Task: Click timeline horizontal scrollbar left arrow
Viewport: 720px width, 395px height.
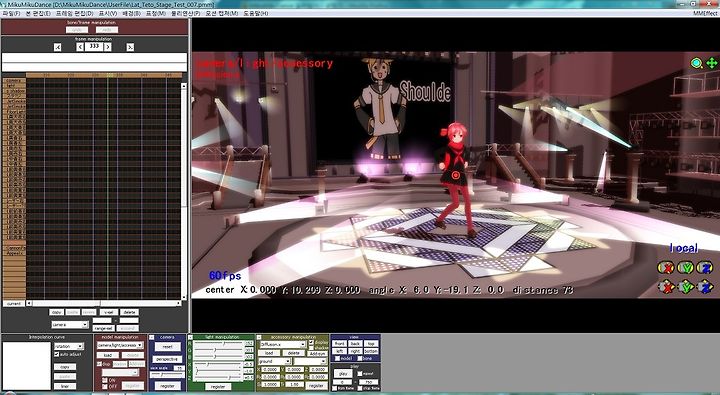Action: click(x=29, y=304)
